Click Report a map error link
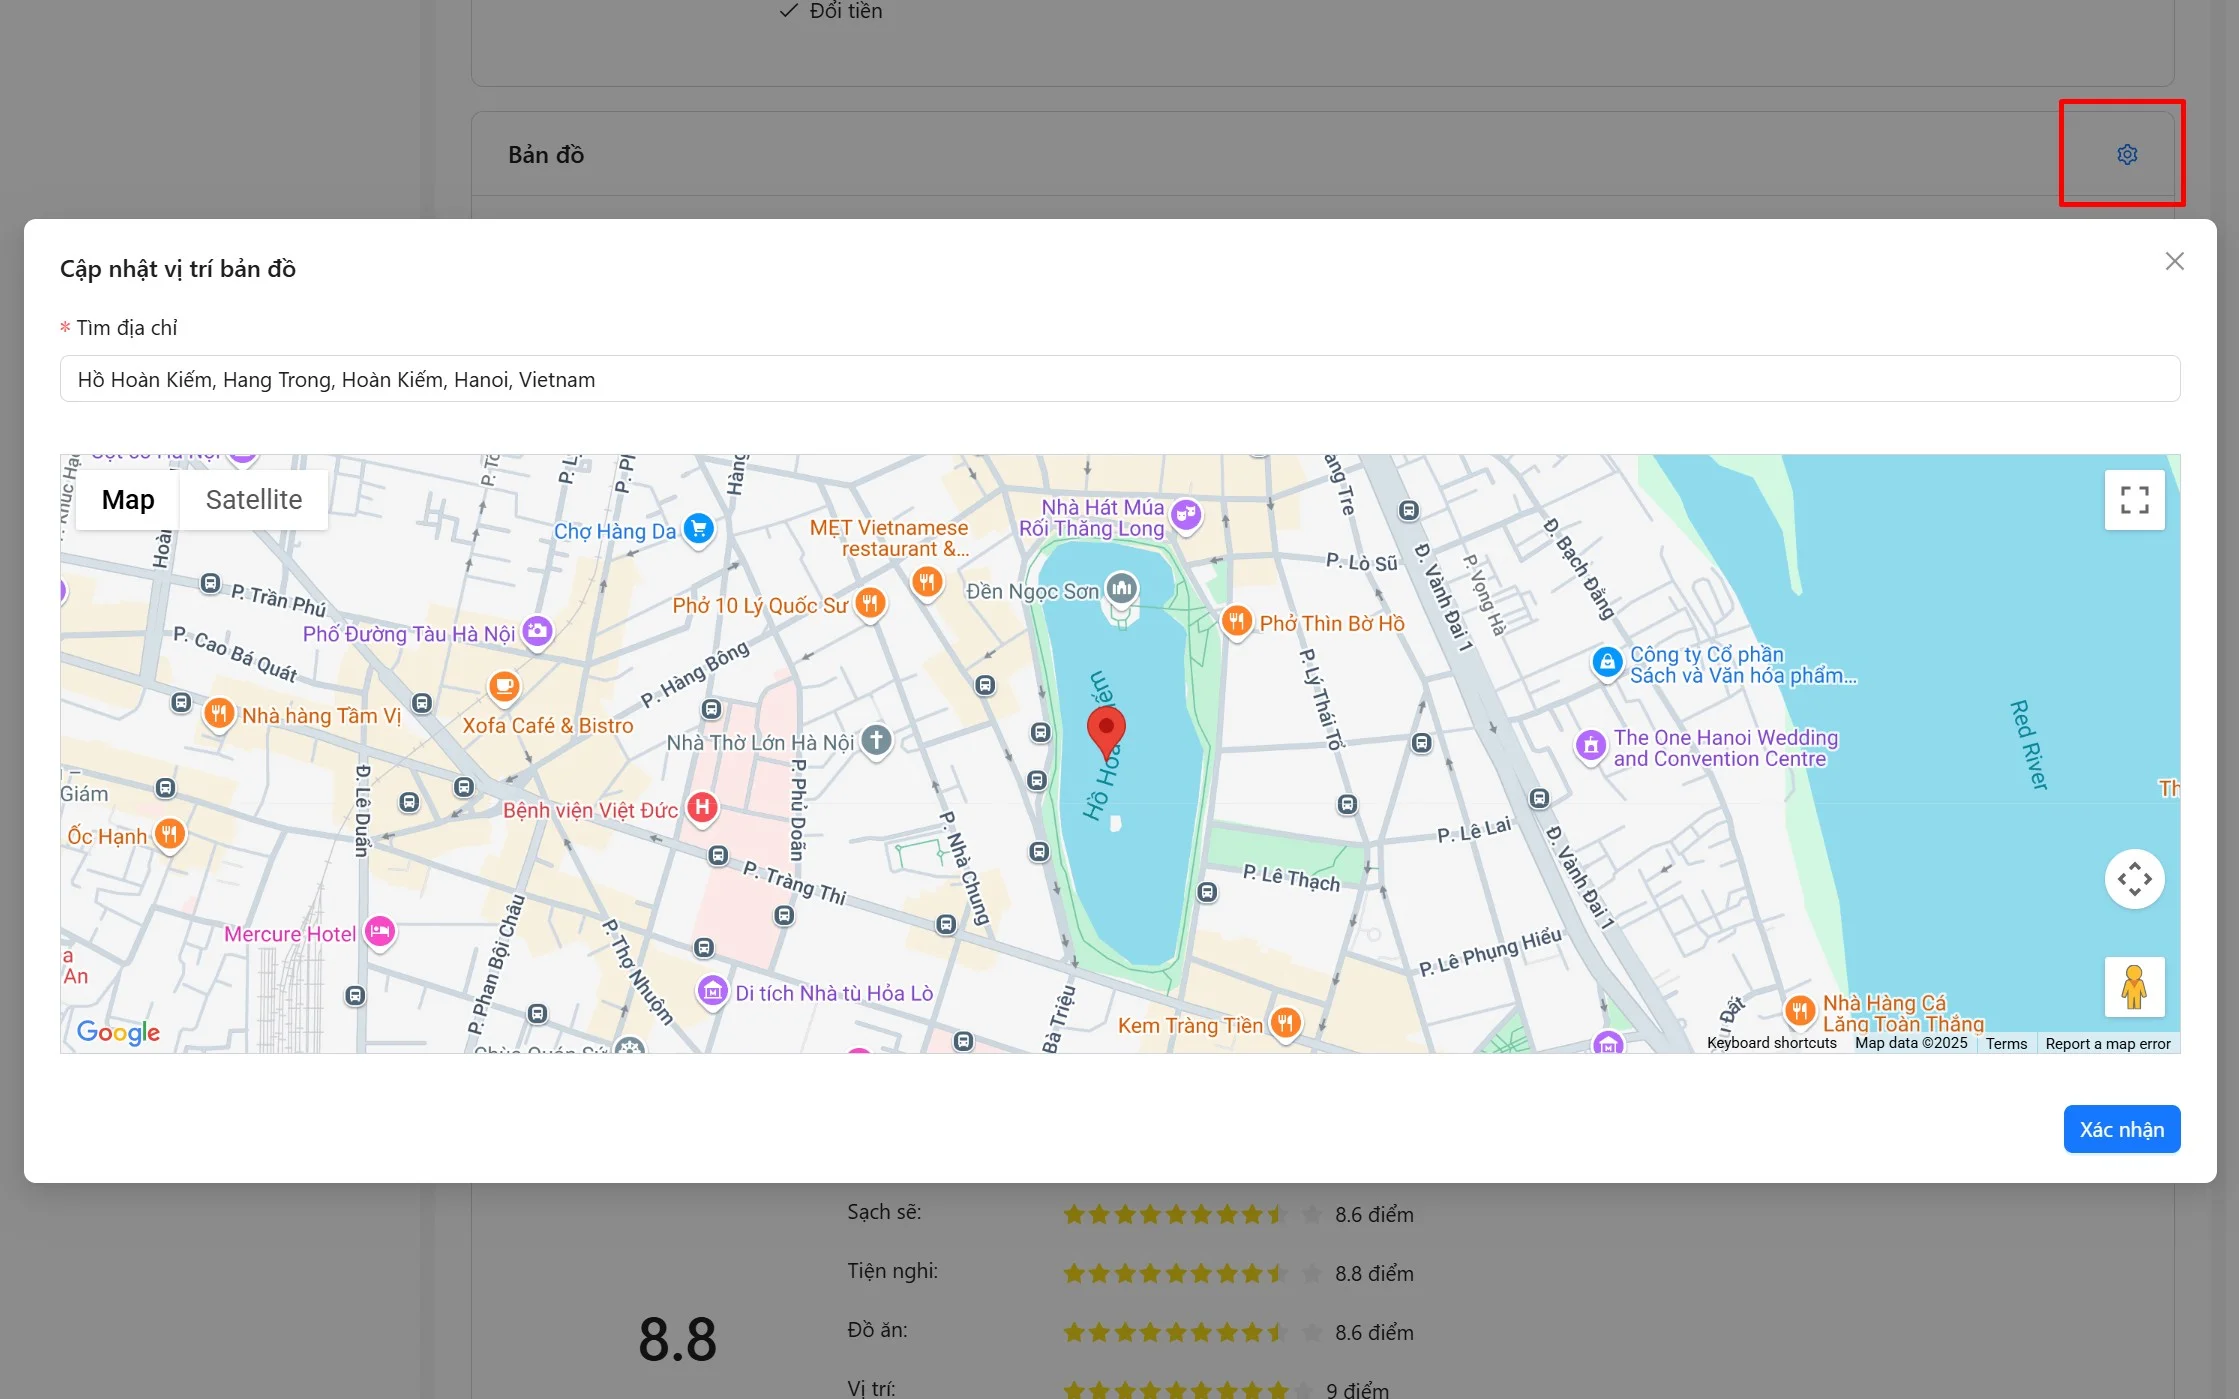This screenshot has width=2239, height=1399. [x=2108, y=1043]
